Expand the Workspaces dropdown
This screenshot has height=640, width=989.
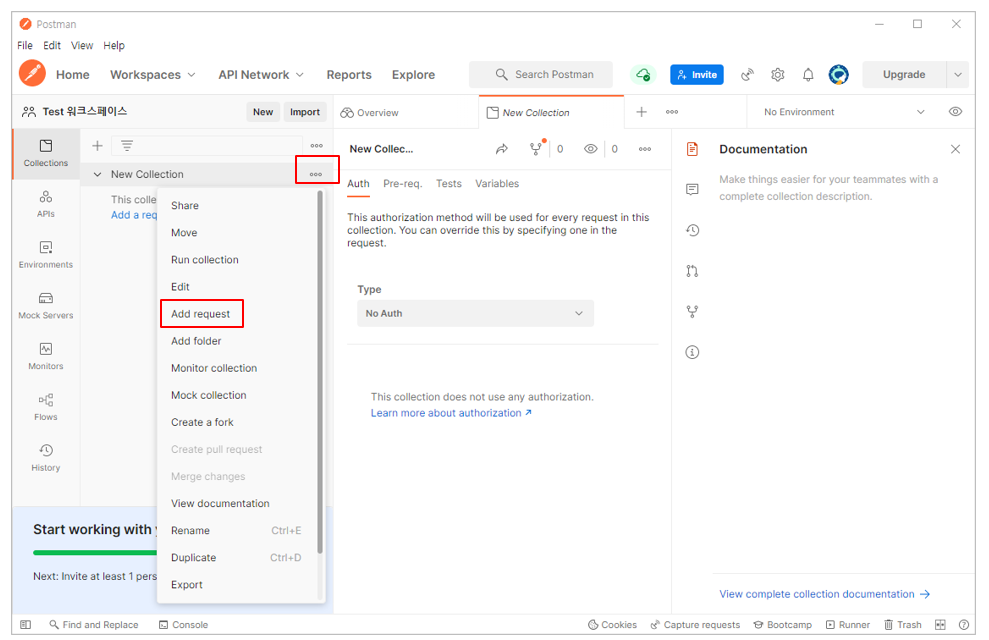[153, 74]
